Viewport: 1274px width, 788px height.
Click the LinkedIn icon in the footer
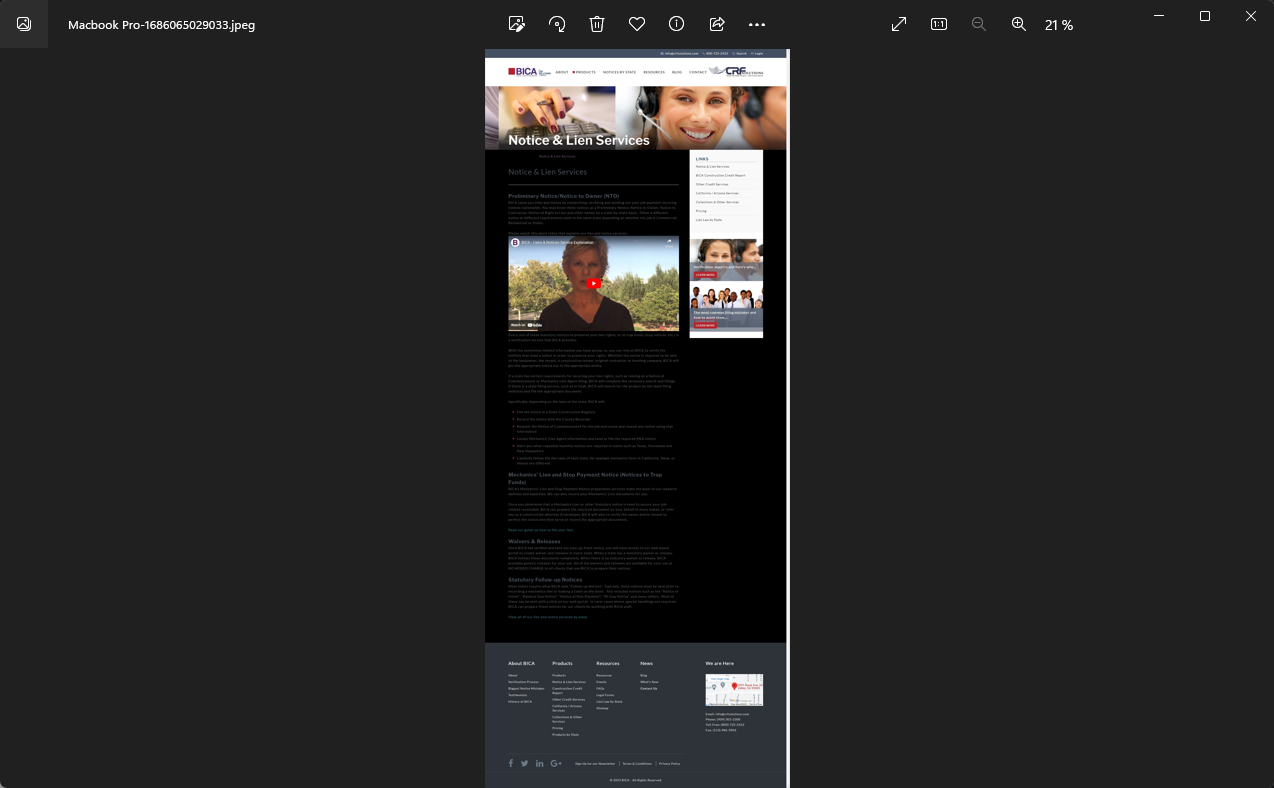[540, 763]
